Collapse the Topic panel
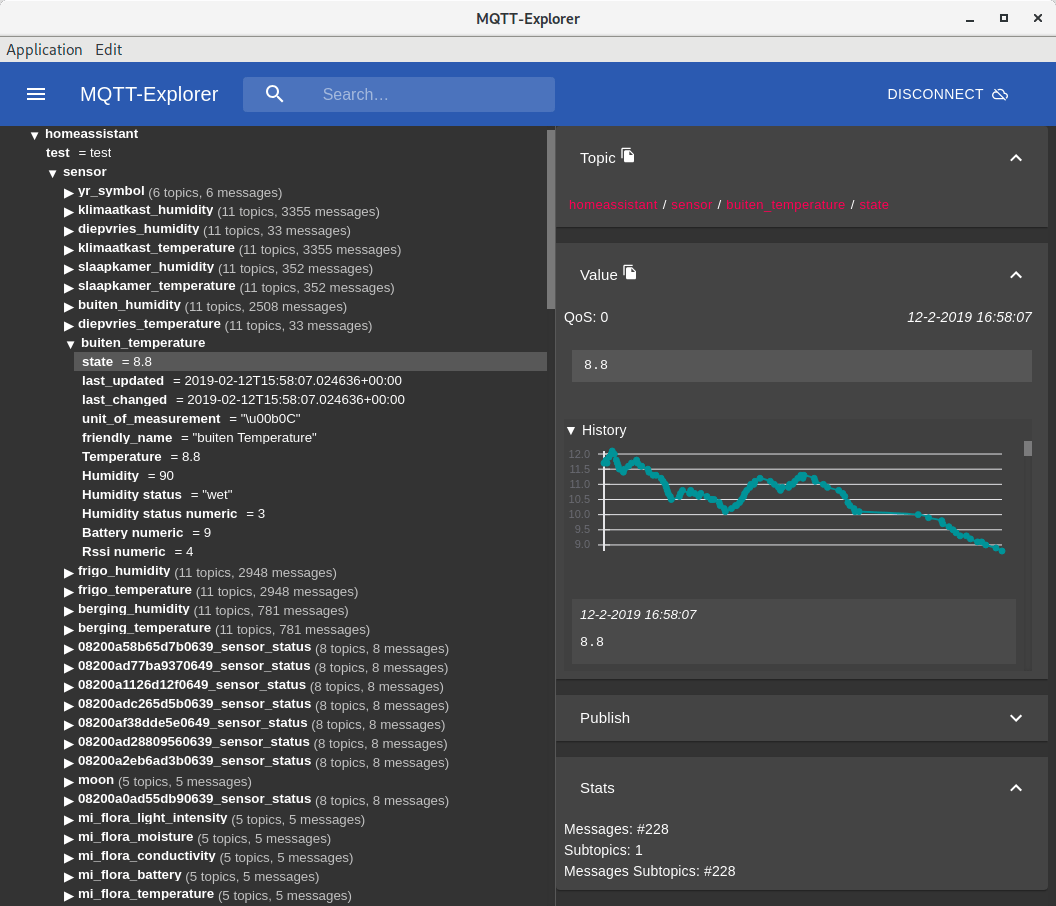 click(1016, 158)
